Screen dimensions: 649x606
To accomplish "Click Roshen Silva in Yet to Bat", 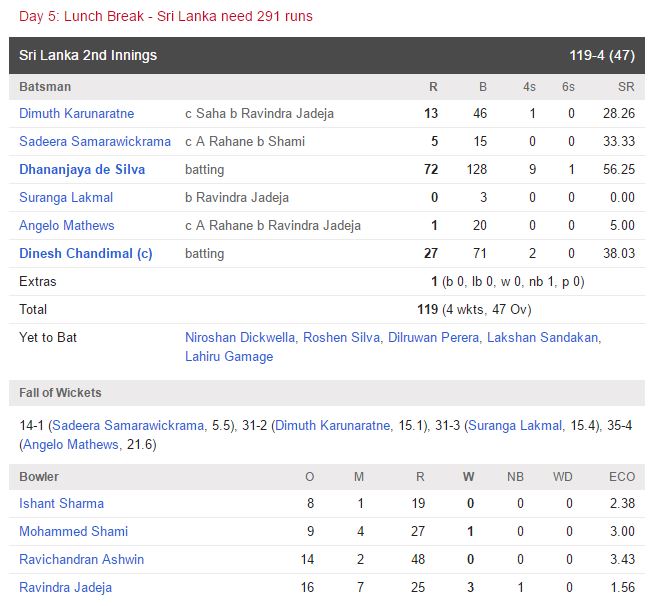I will [x=341, y=338].
